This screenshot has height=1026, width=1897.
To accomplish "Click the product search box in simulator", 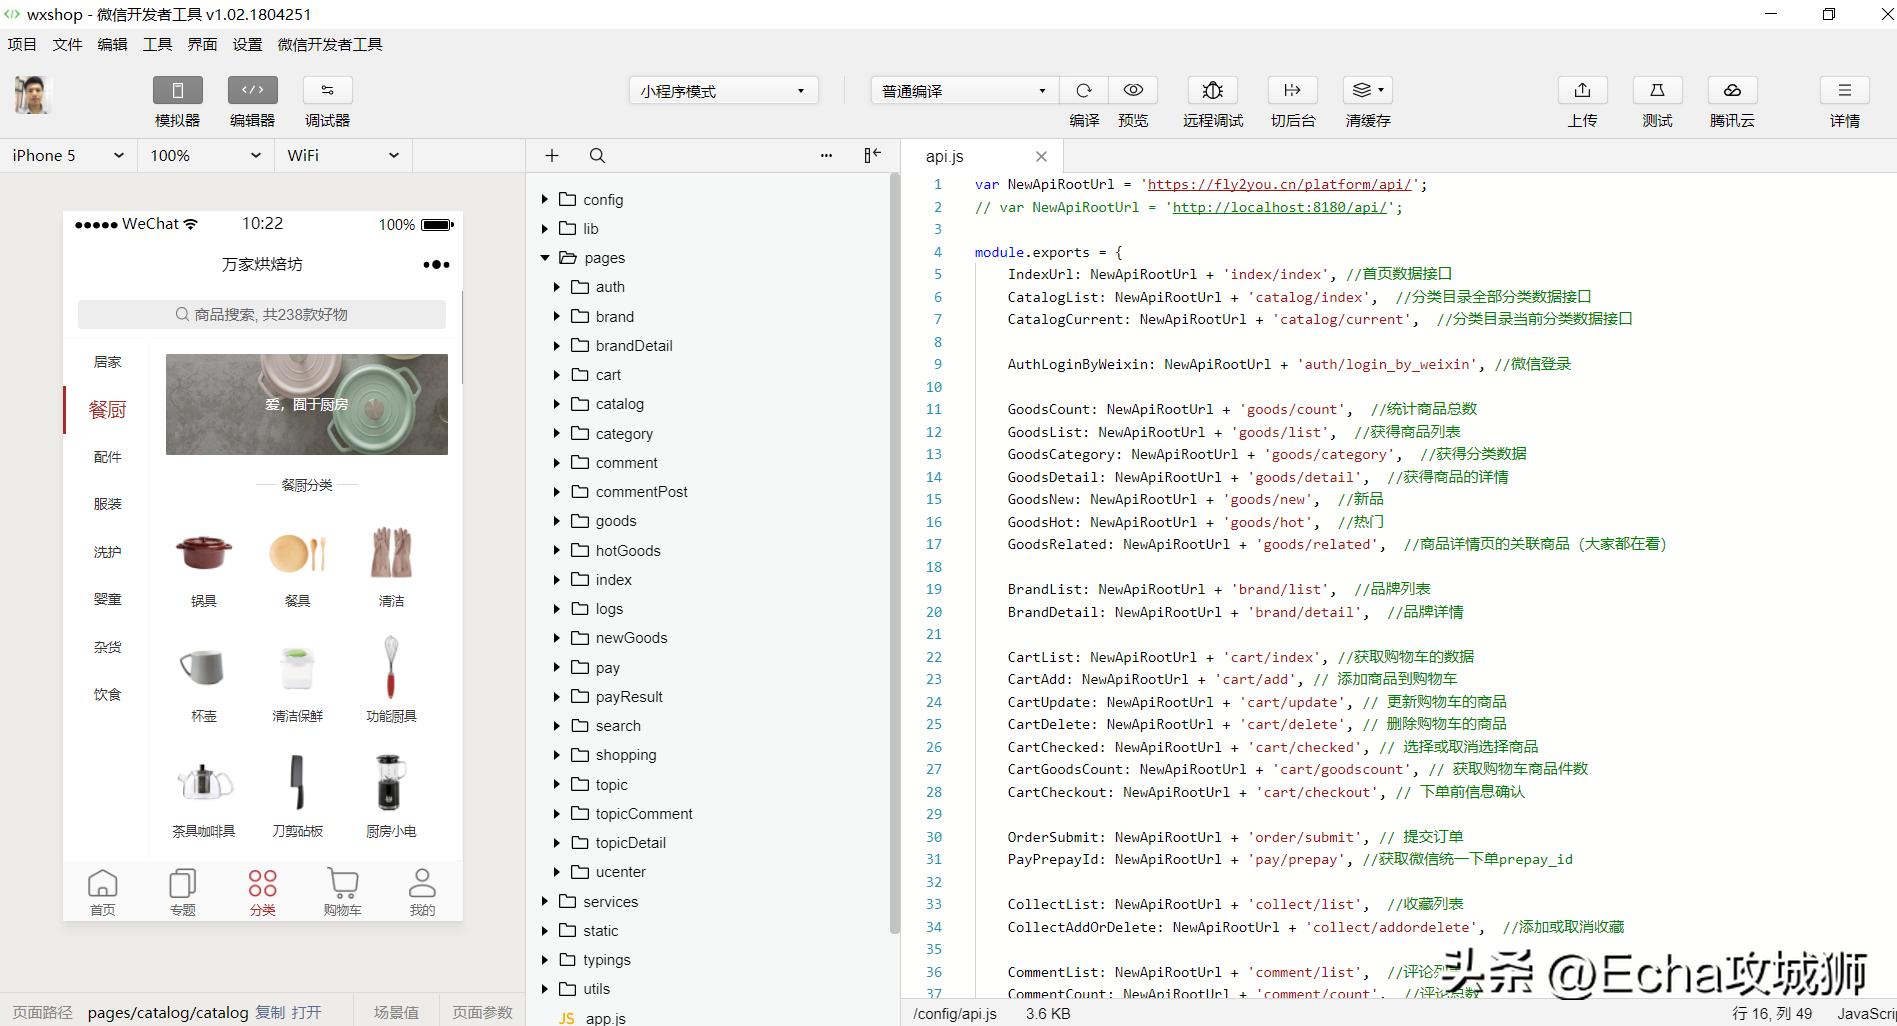I will 262,314.
